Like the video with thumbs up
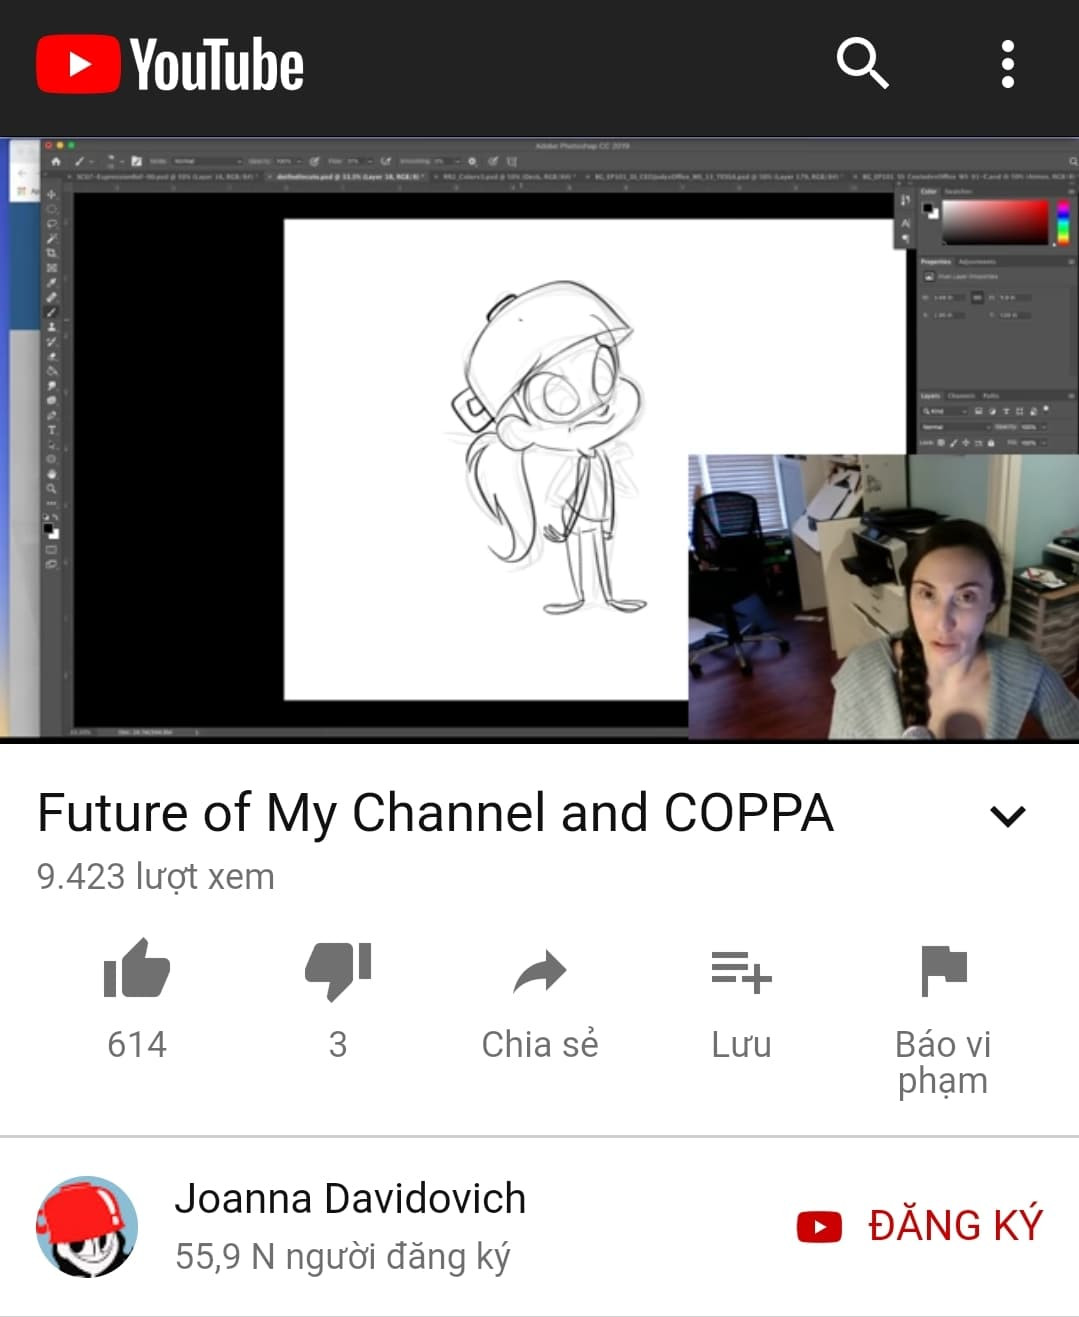This screenshot has height=1317, width=1079. coord(137,968)
